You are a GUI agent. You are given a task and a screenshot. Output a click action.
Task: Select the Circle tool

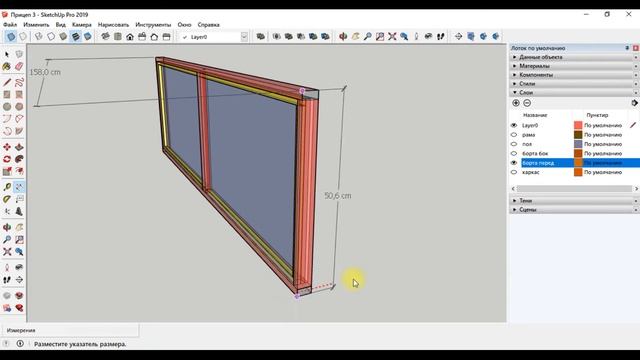[7, 107]
